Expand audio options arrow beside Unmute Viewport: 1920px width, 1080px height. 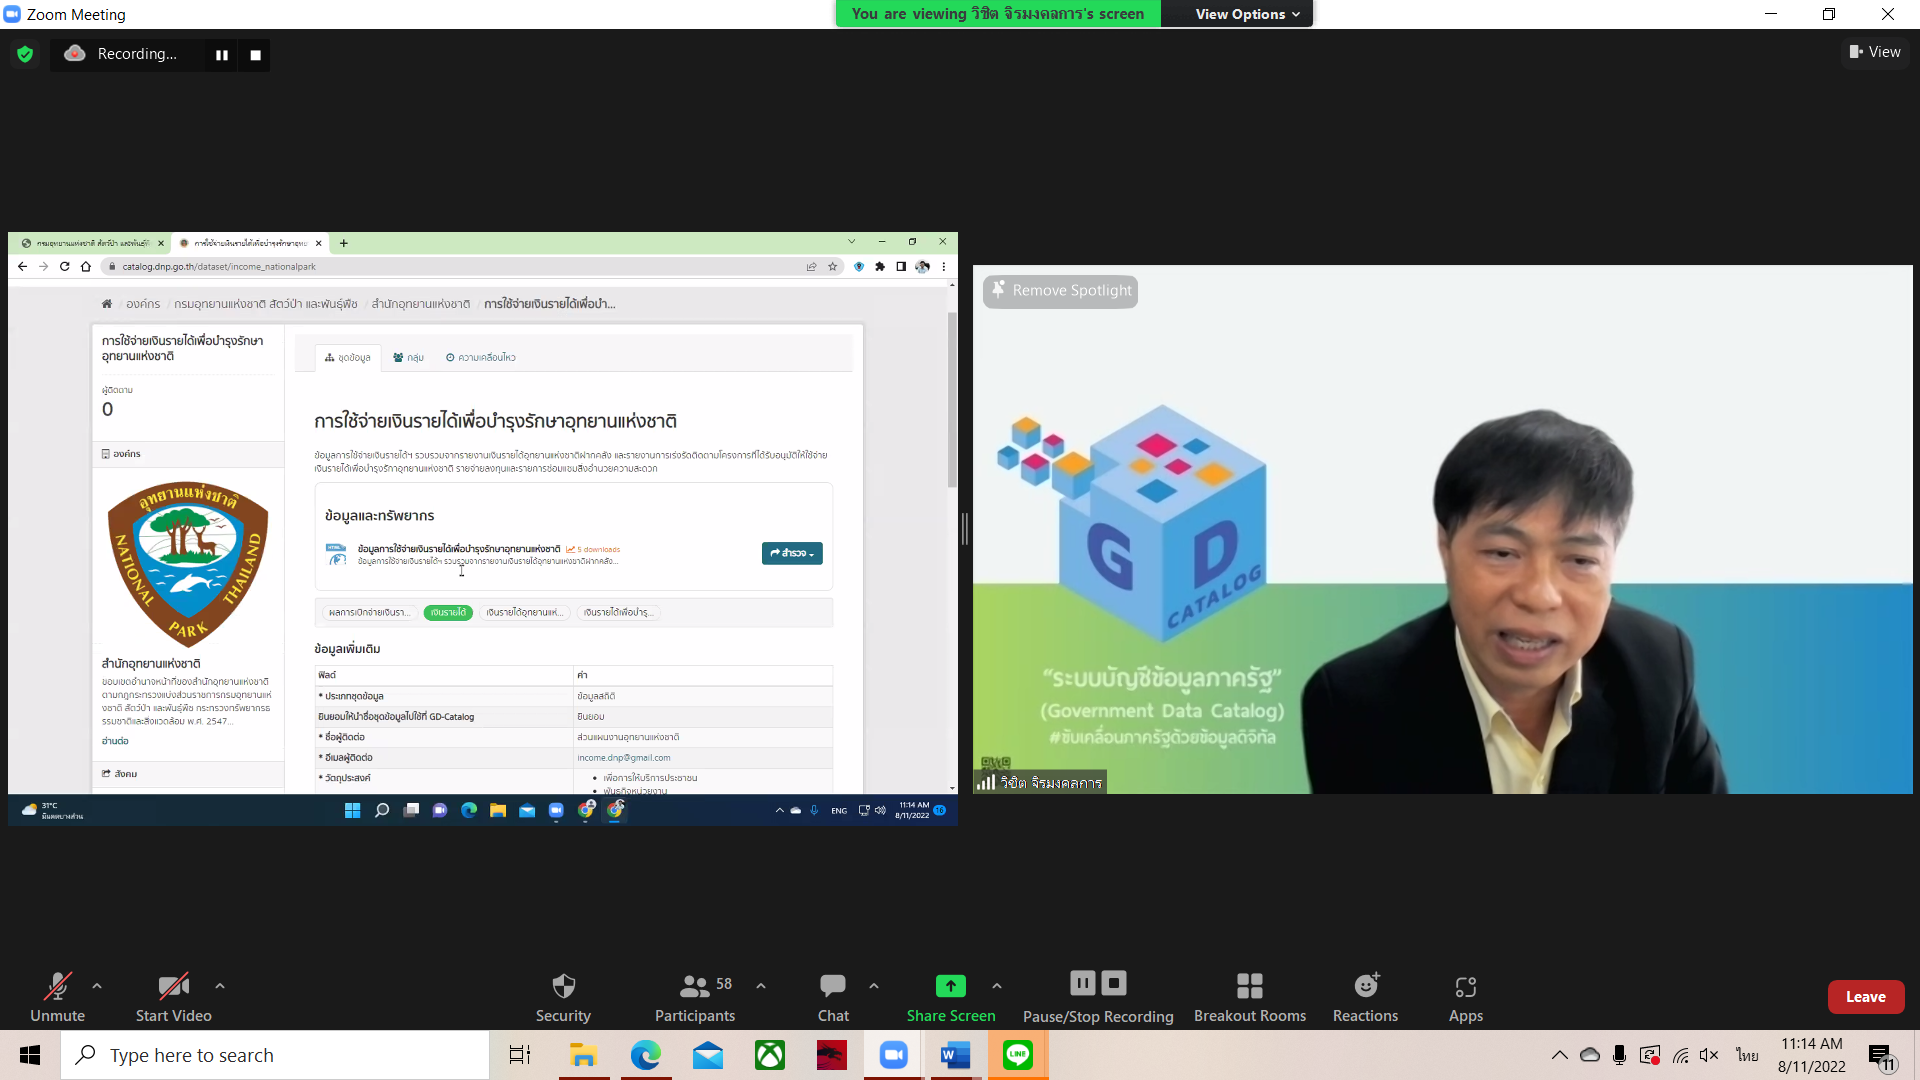(x=97, y=986)
